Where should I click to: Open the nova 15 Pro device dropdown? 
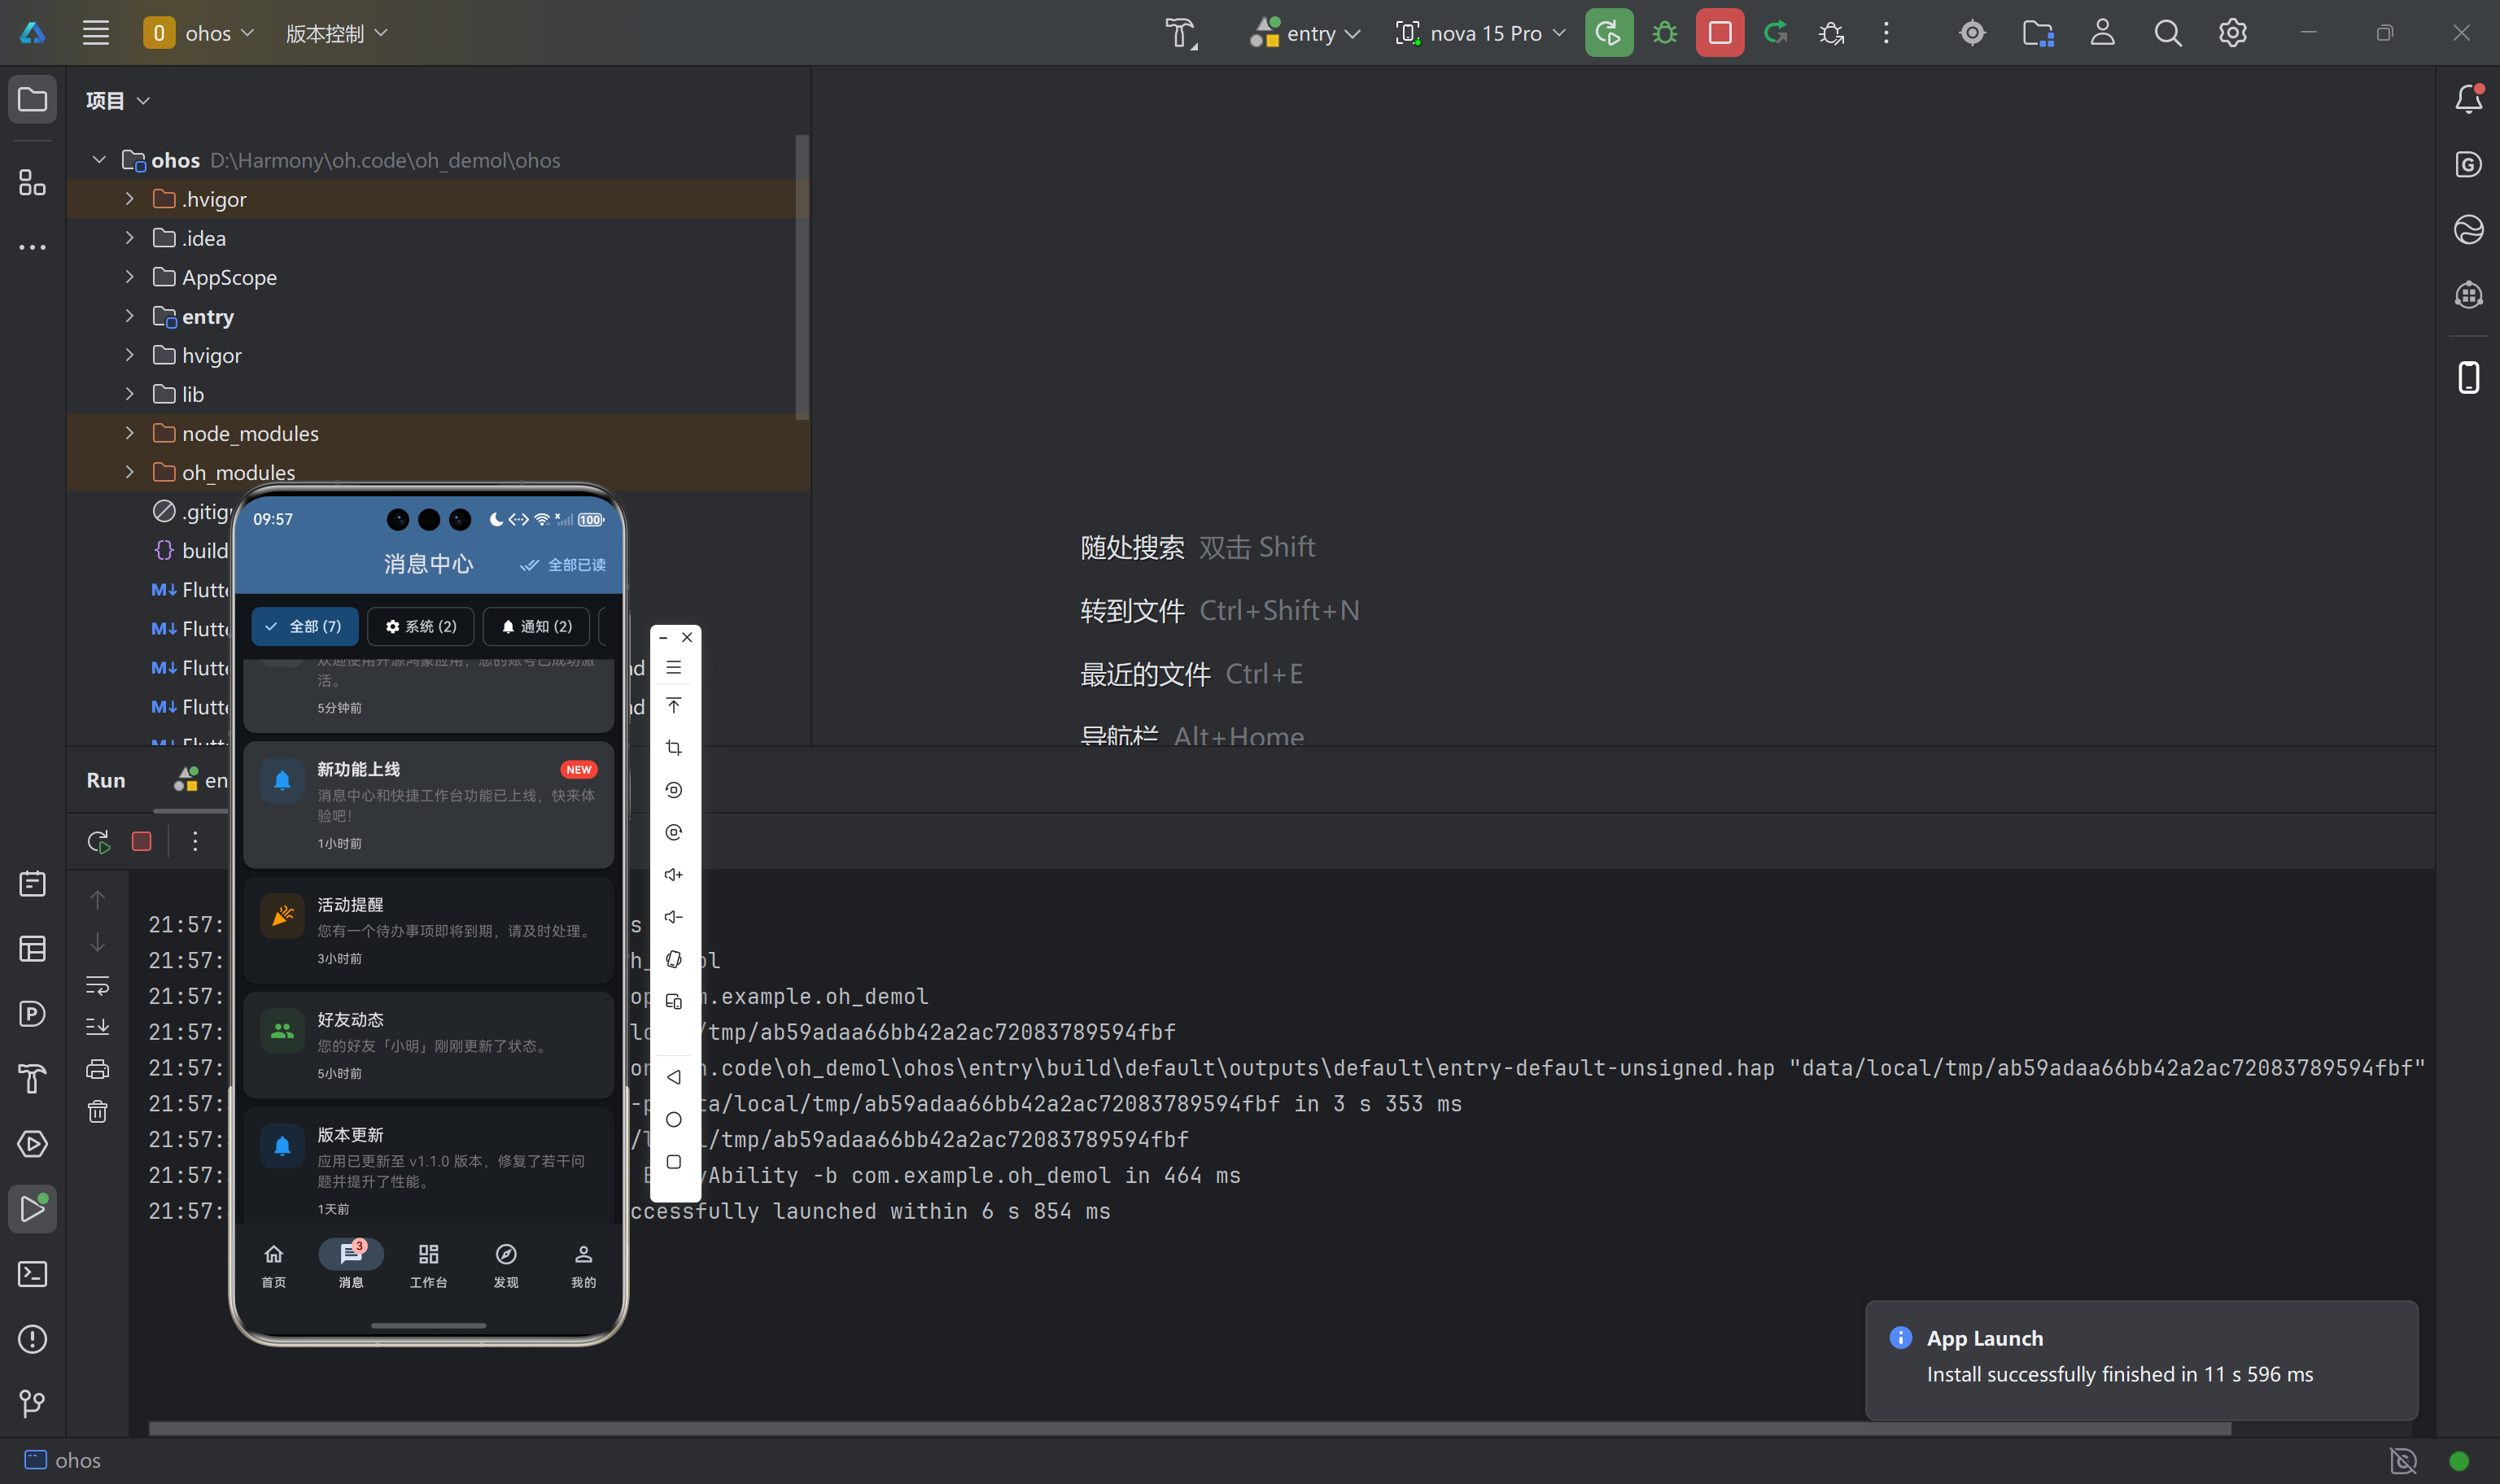coord(1481,33)
